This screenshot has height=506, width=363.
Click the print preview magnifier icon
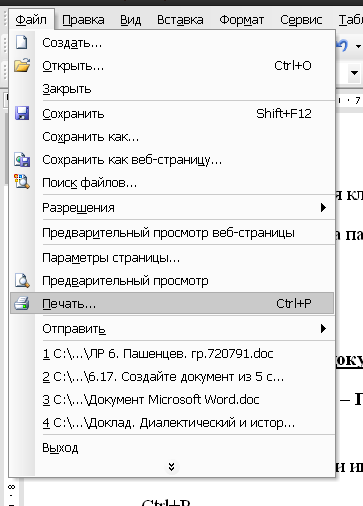[x=22, y=280]
